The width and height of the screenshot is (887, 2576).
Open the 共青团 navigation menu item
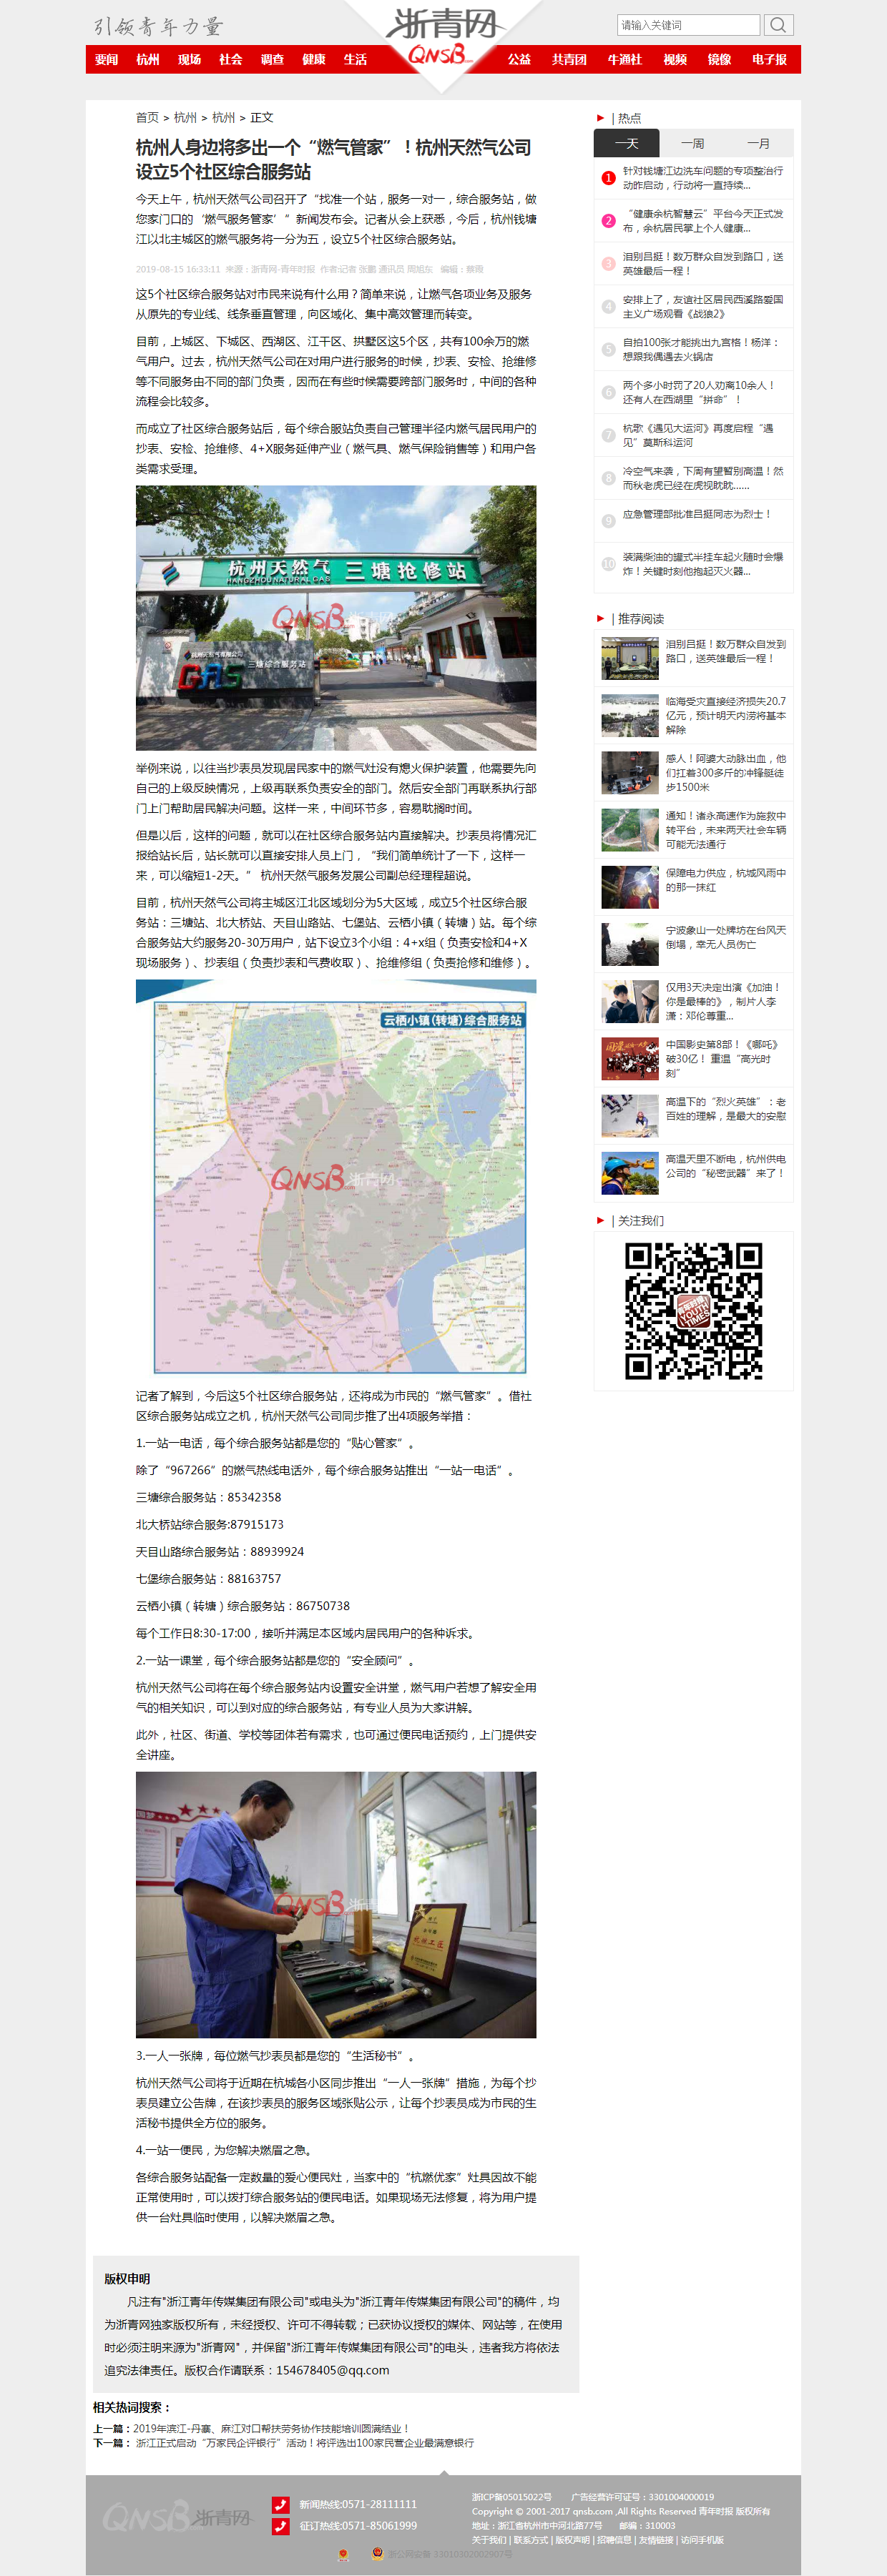[569, 60]
